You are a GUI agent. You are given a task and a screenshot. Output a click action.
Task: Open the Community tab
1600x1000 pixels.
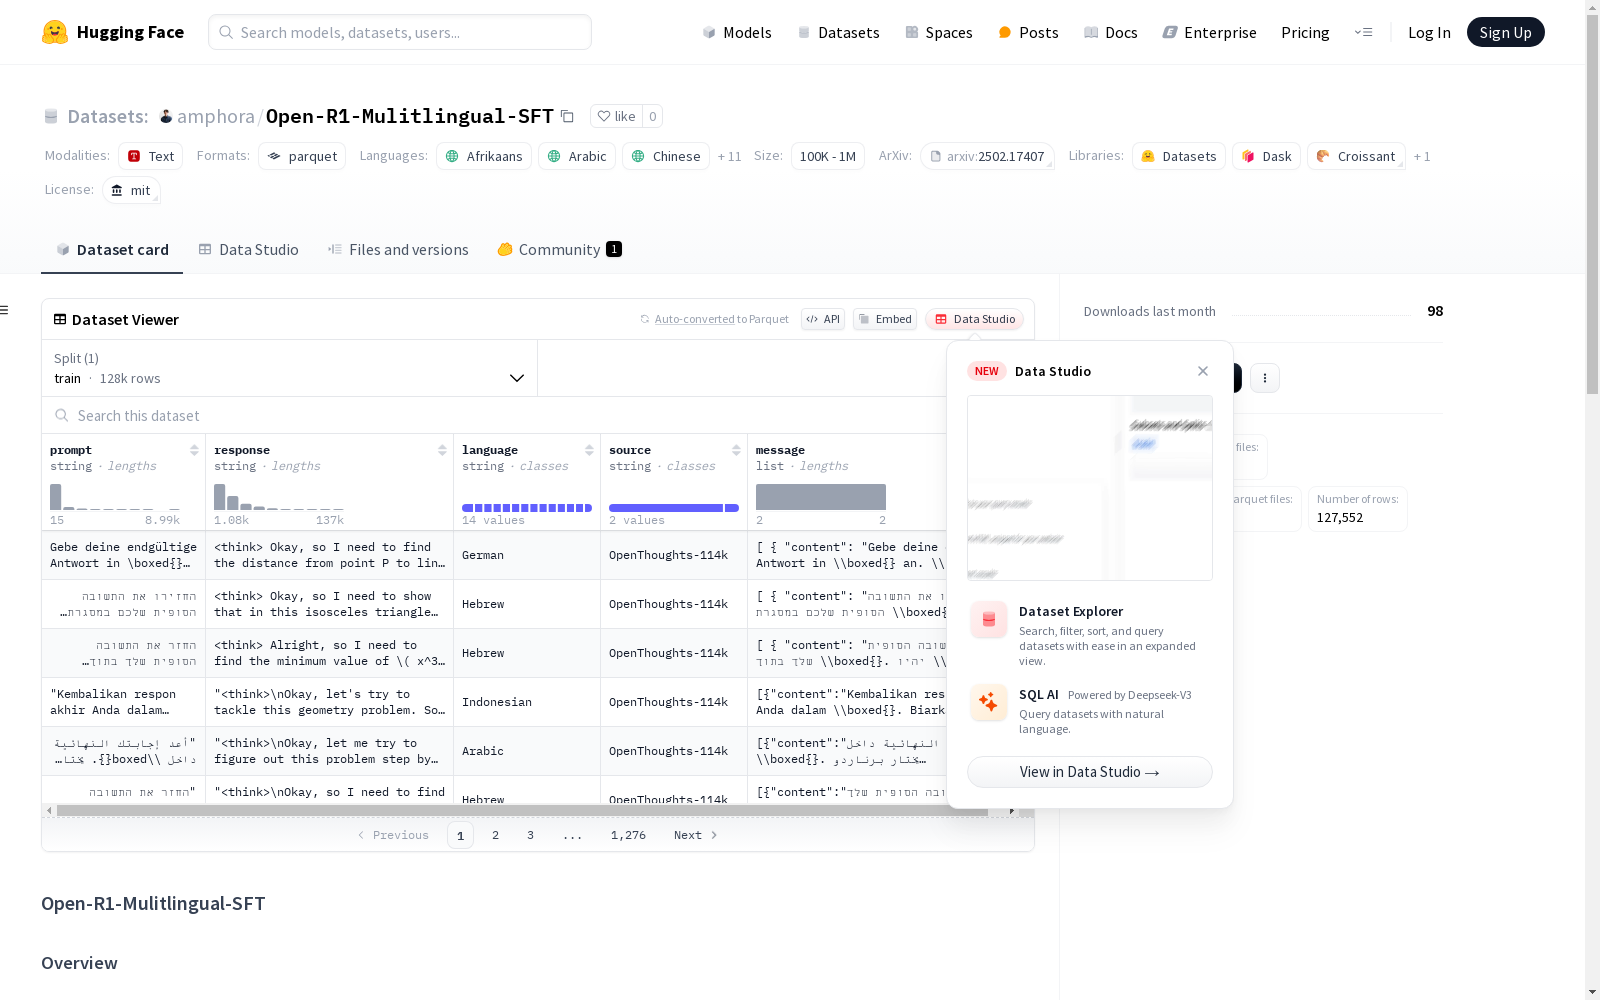(559, 250)
